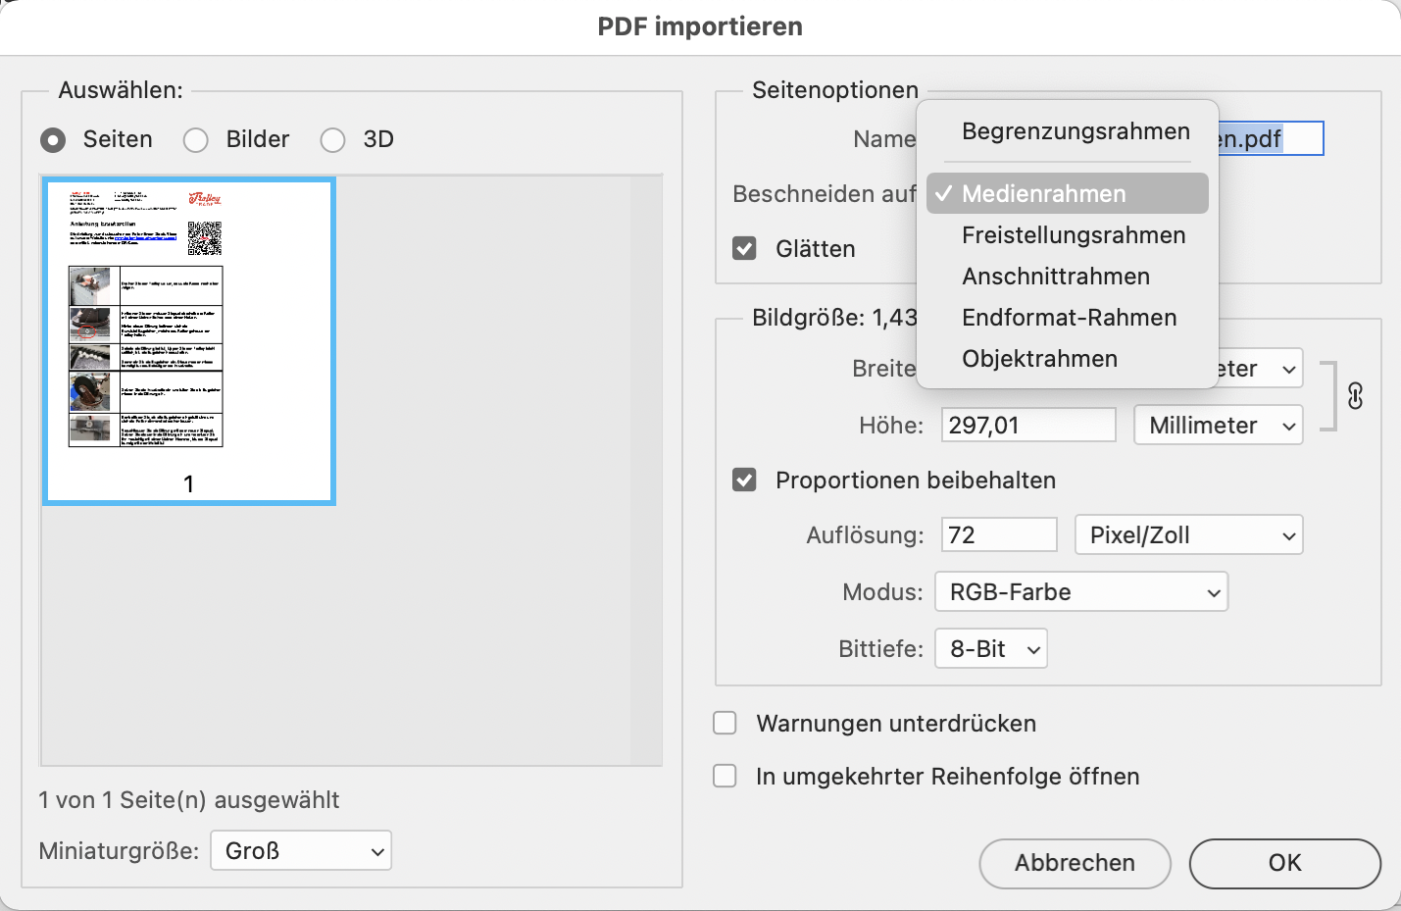The width and height of the screenshot is (1401, 911).
Task: Click the 'Beschneiden auf' label
Action: click(824, 194)
